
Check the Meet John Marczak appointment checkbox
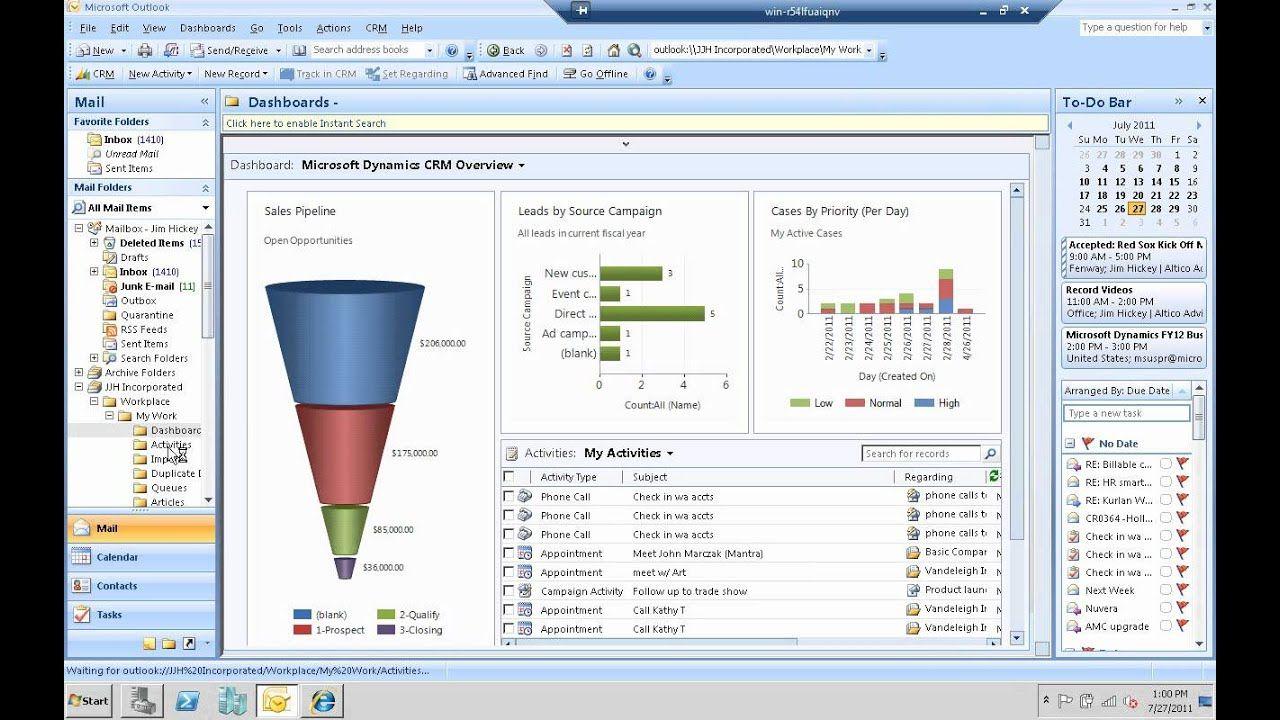click(x=509, y=553)
